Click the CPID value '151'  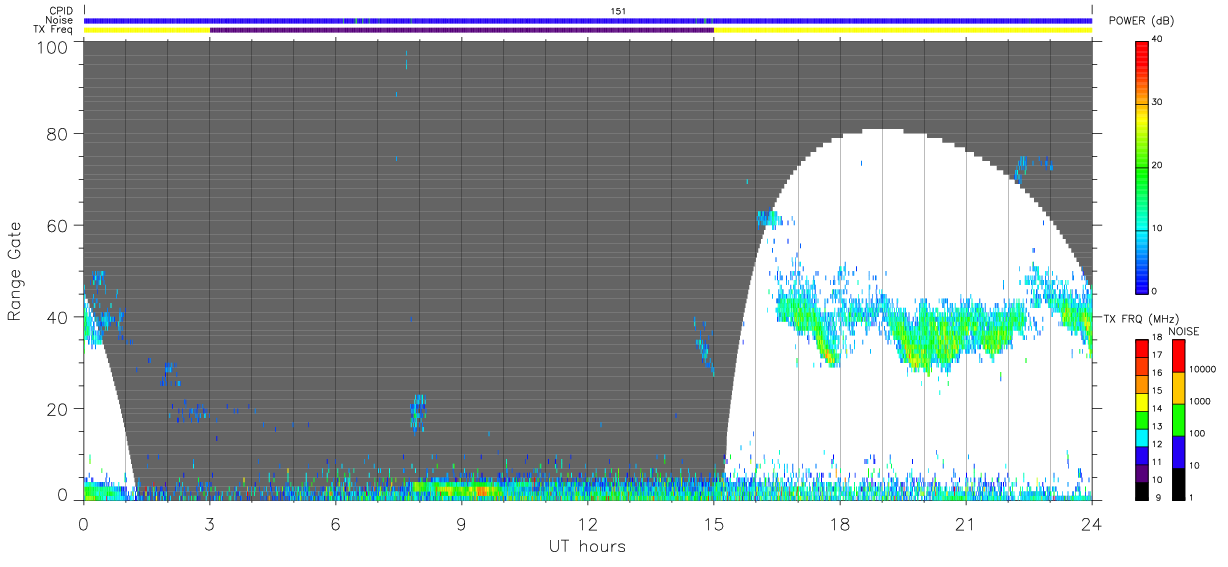[x=619, y=11]
